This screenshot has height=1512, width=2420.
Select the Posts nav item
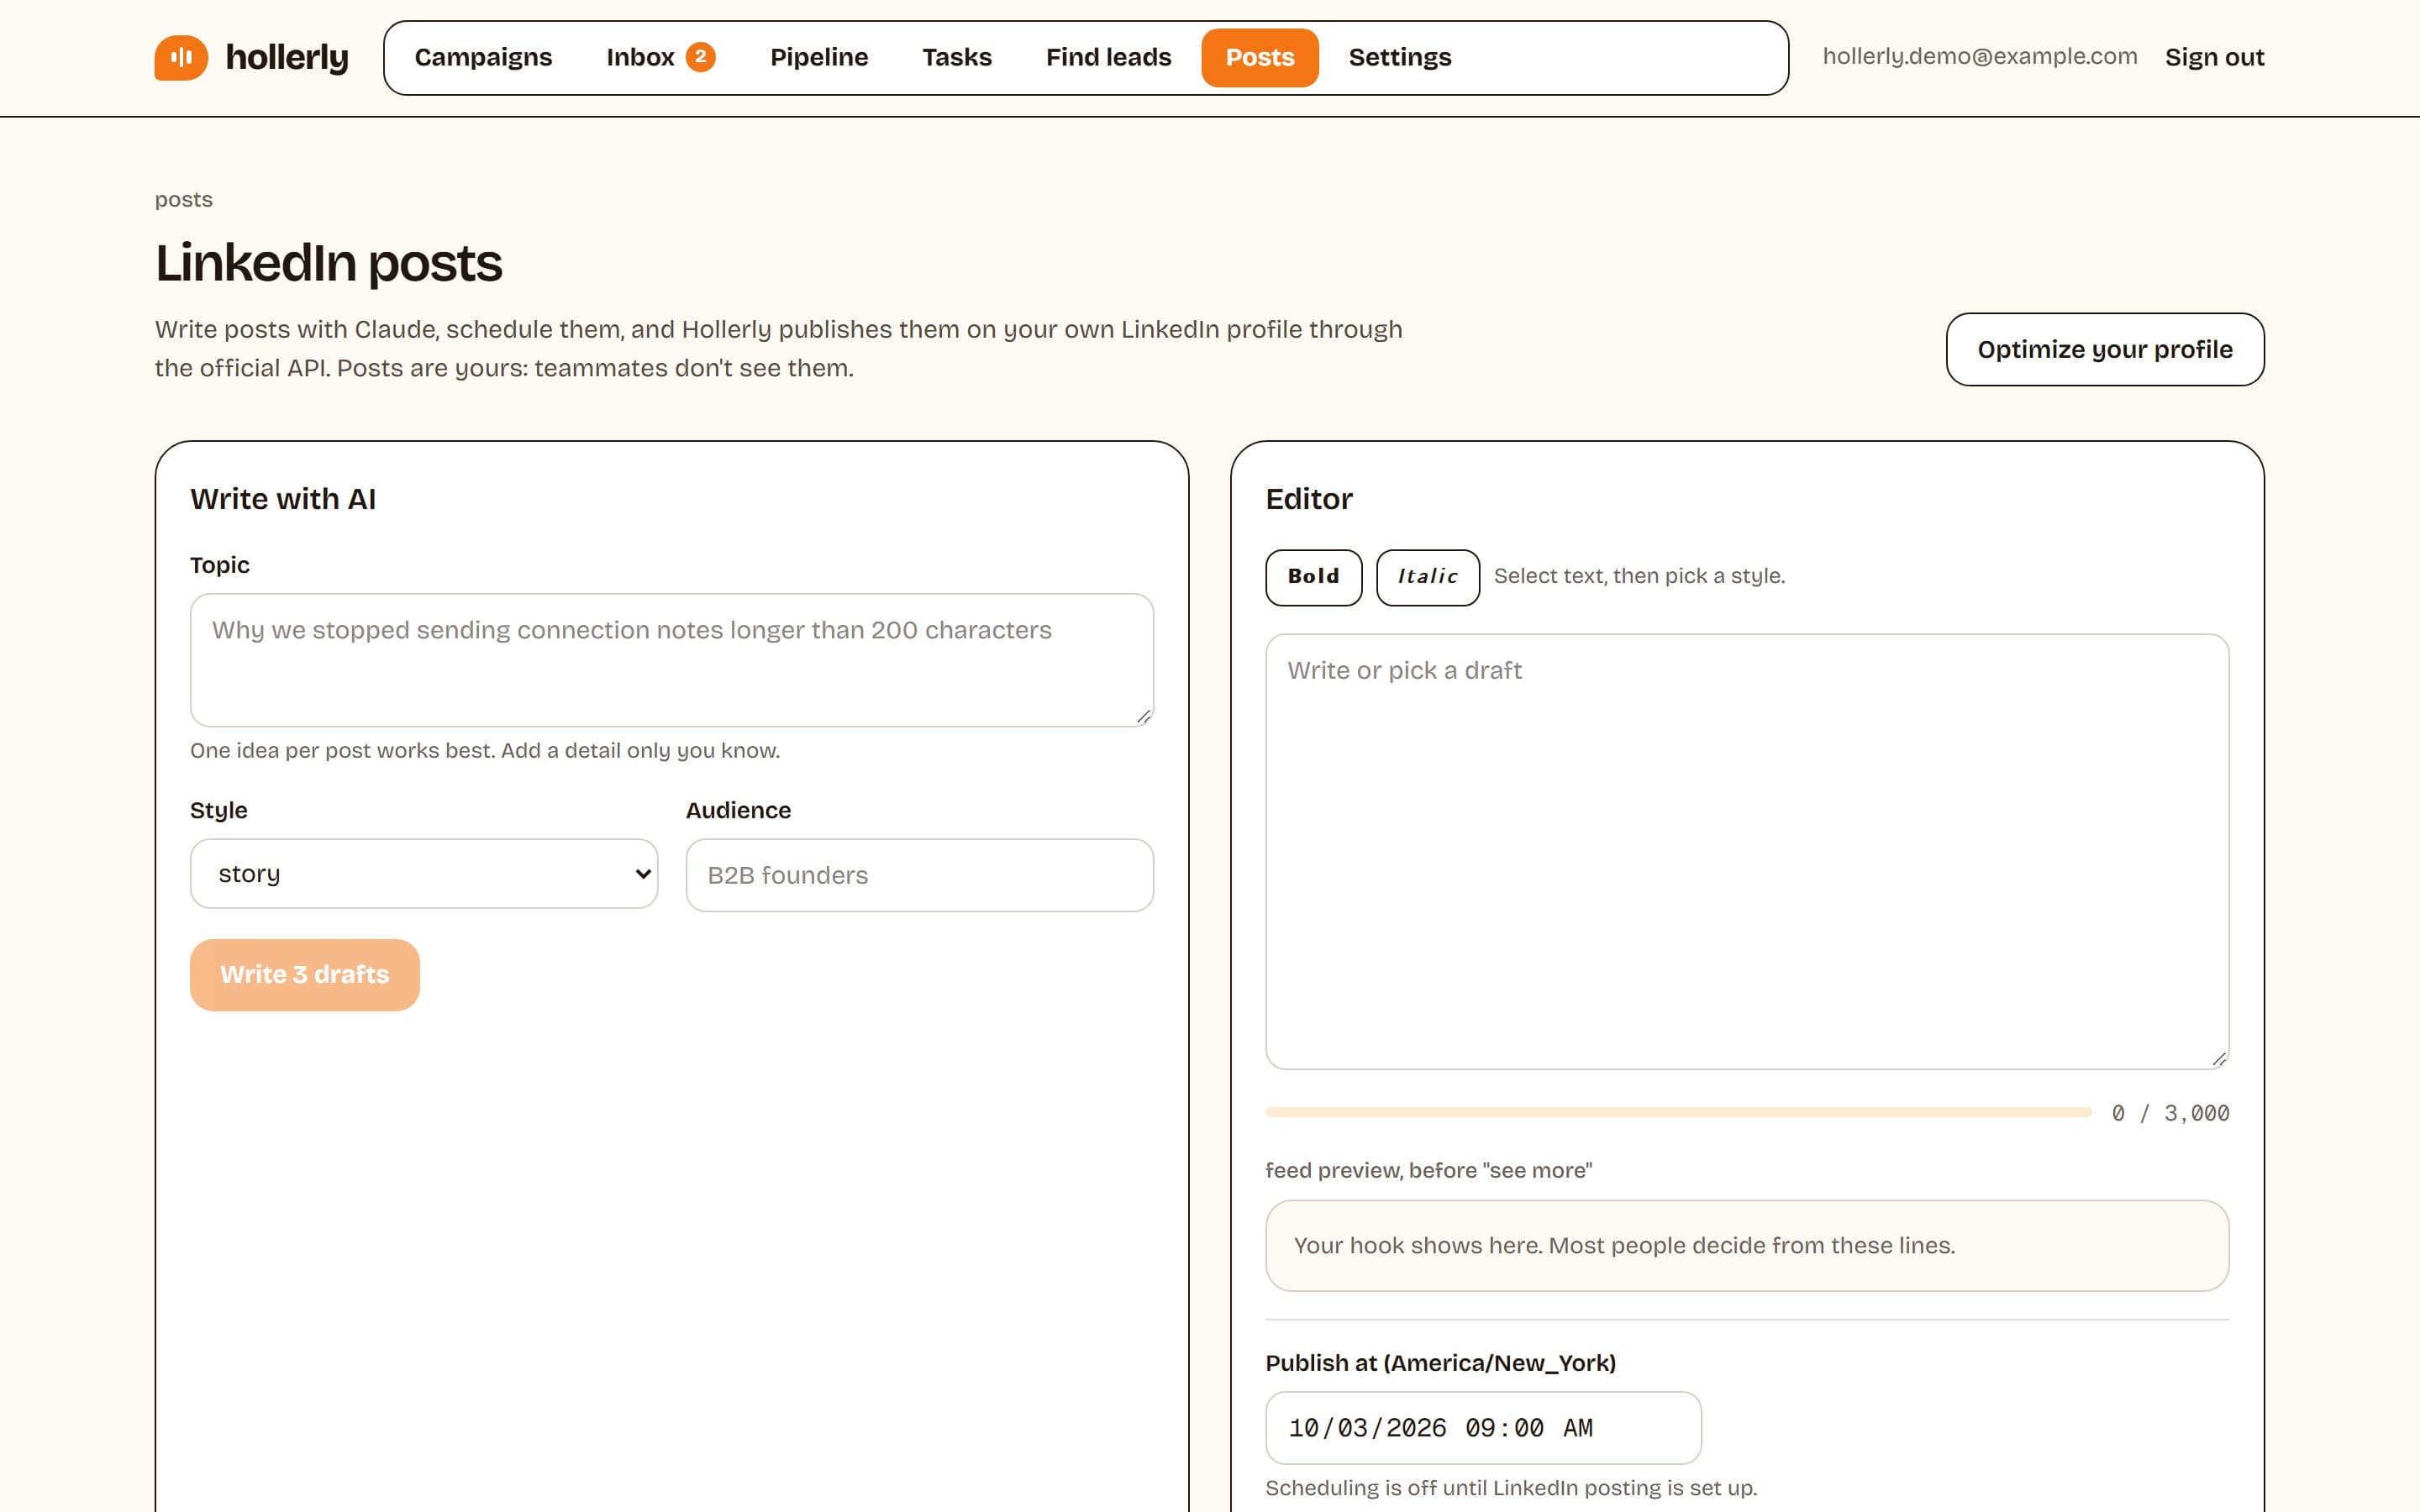[x=1260, y=57]
